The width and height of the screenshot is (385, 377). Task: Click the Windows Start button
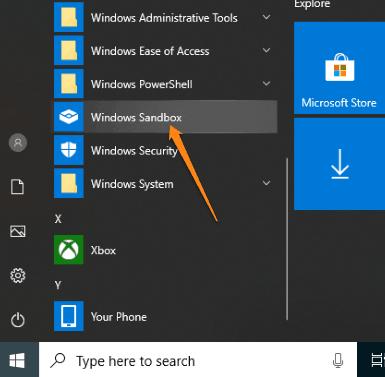pos(17,361)
